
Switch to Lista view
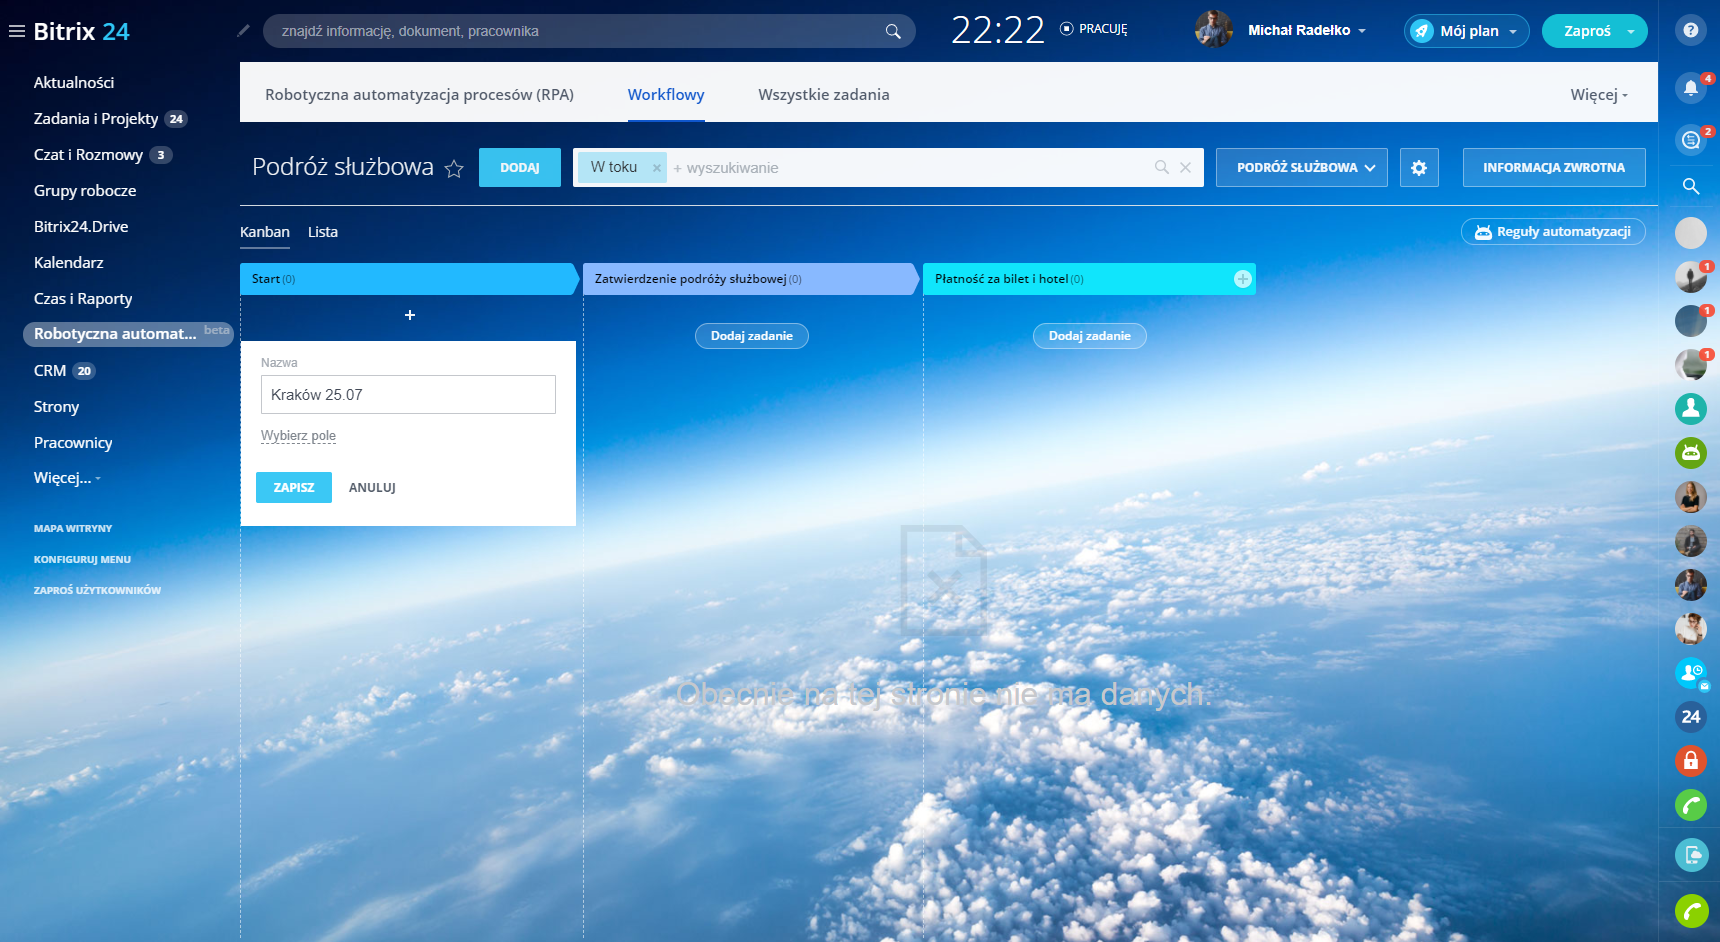pos(322,232)
